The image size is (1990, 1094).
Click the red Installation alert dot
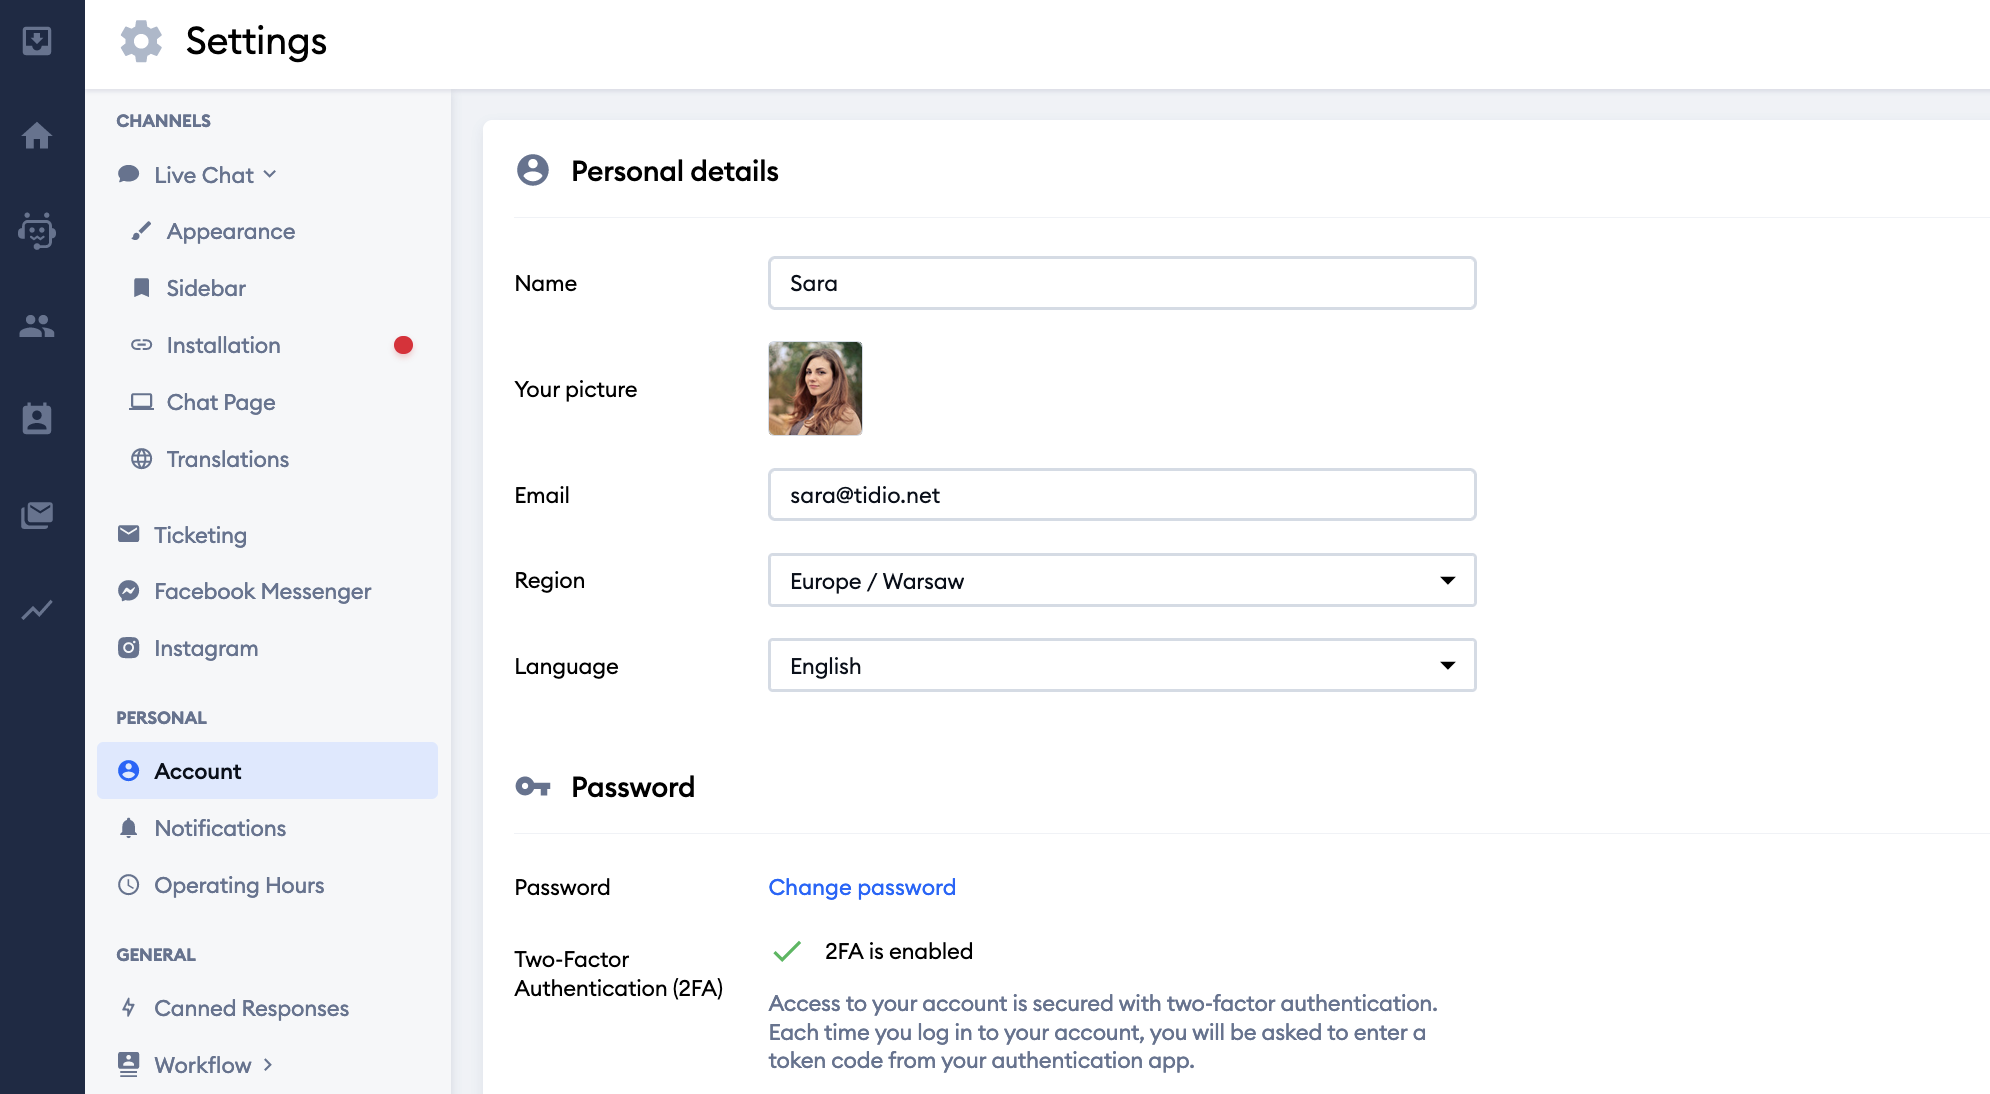[x=403, y=345]
